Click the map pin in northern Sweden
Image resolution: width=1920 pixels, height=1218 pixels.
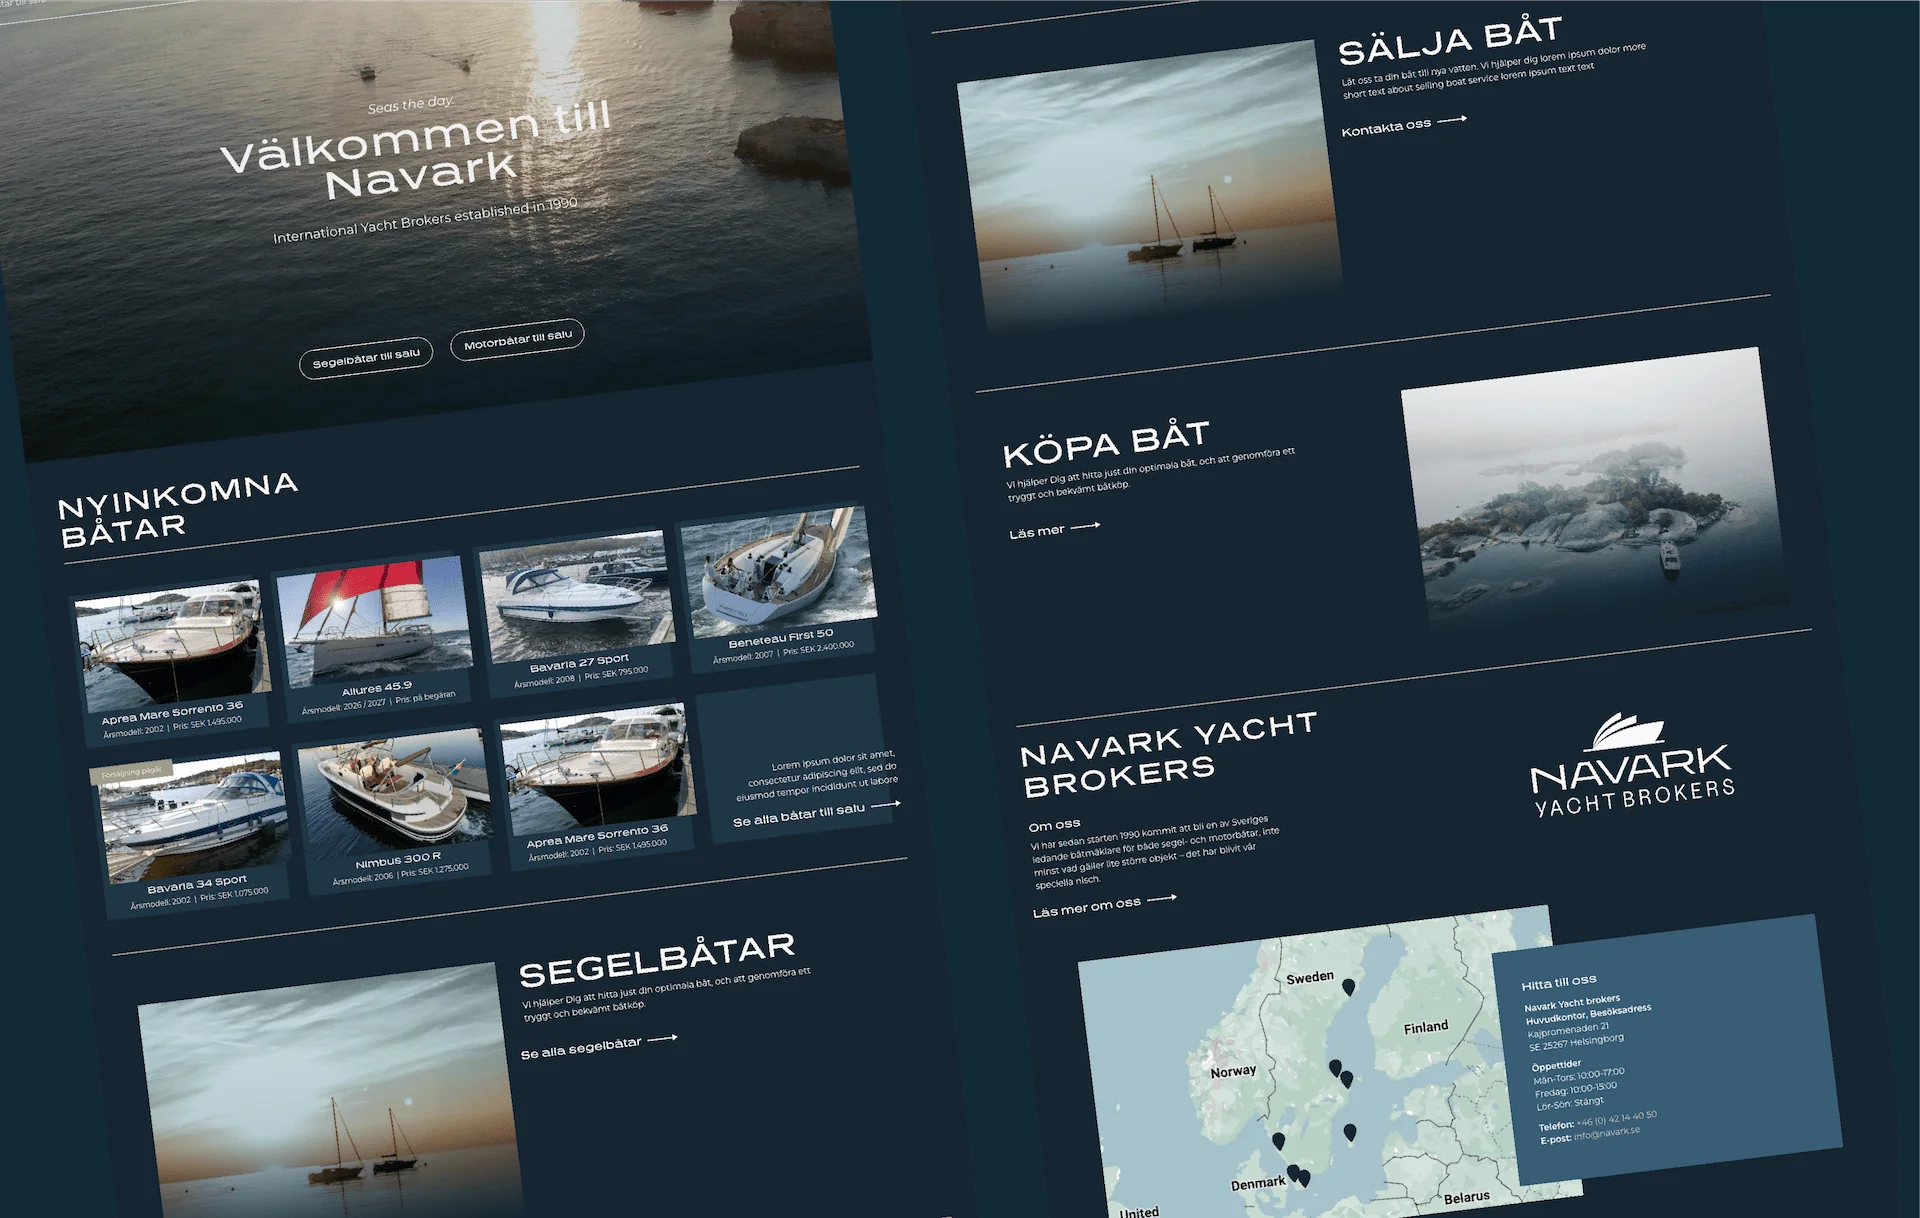point(1348,987)
